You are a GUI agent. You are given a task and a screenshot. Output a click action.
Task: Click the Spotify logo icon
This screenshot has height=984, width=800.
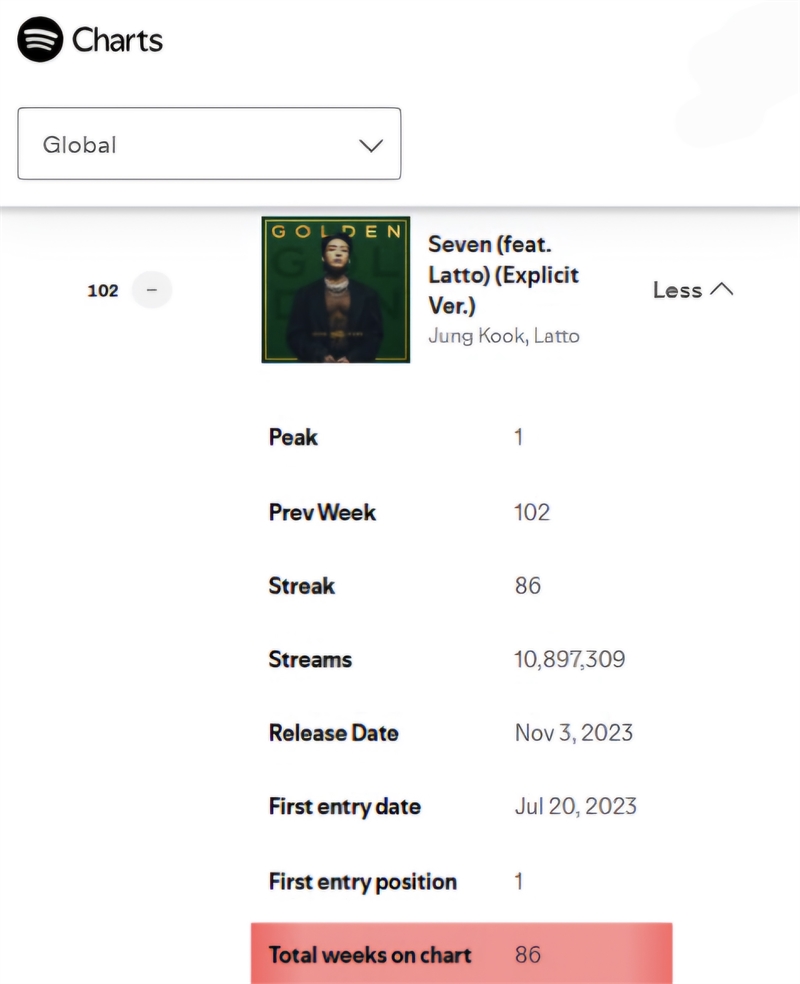[x=40, y=40]
